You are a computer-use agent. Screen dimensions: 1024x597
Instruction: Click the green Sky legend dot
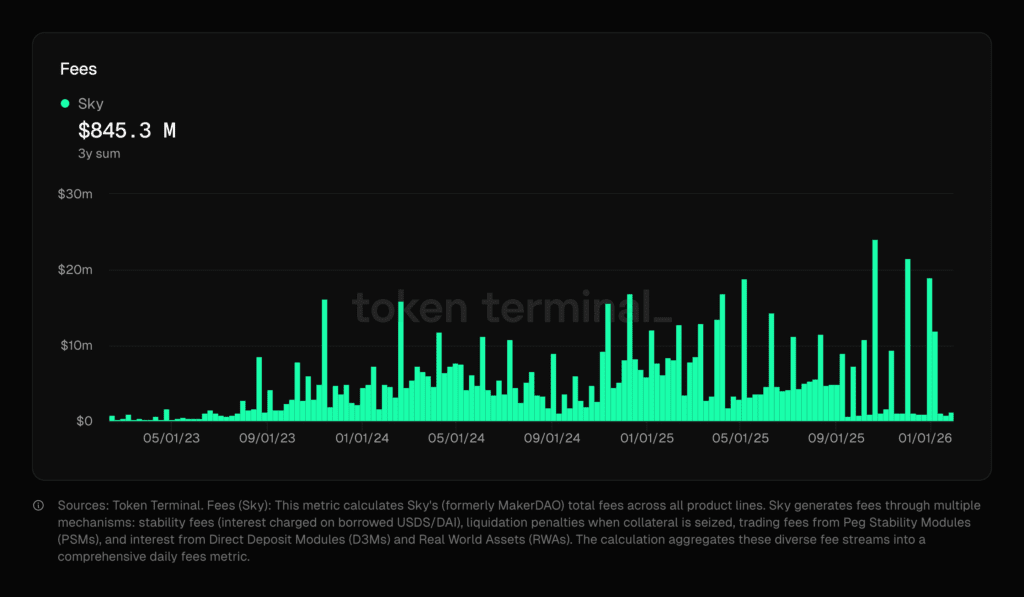(x=65, y=103)
